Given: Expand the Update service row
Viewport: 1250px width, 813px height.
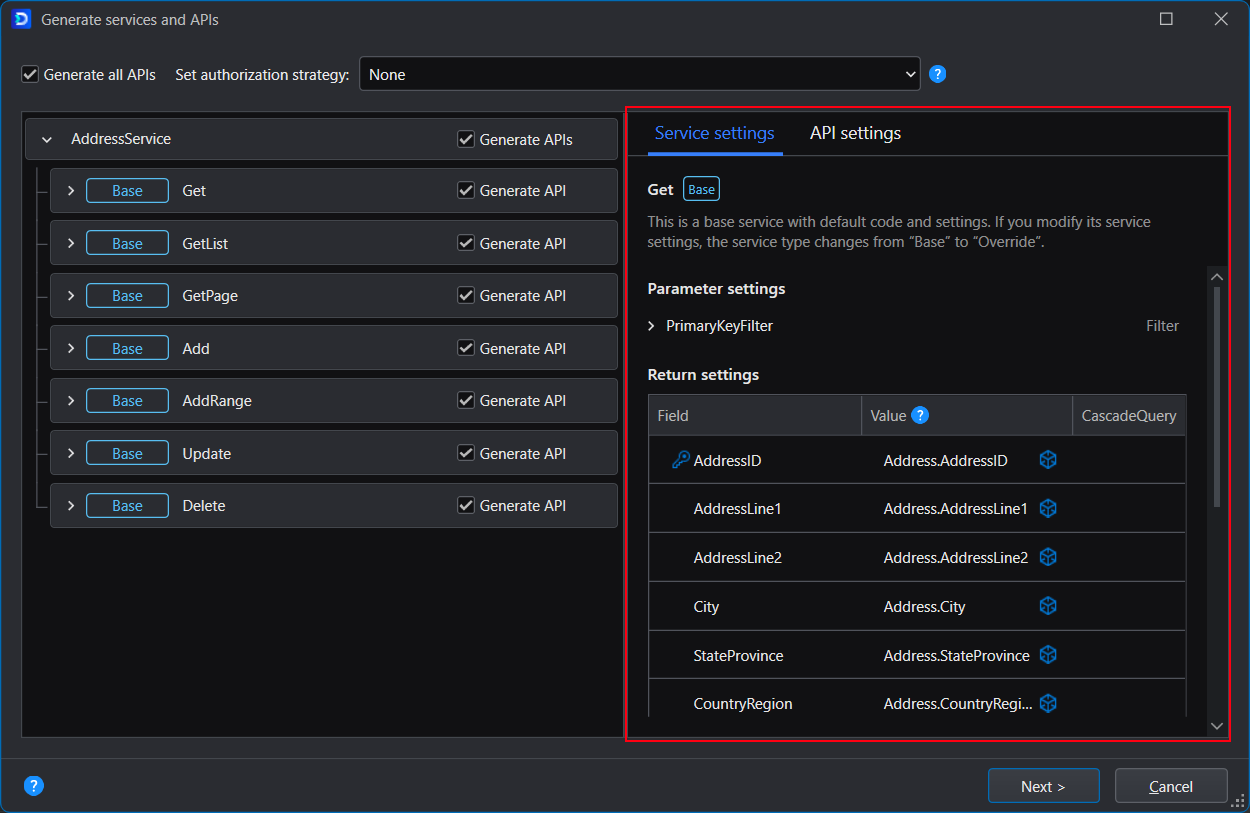Looking at the screenshot, I should (70, 453).
